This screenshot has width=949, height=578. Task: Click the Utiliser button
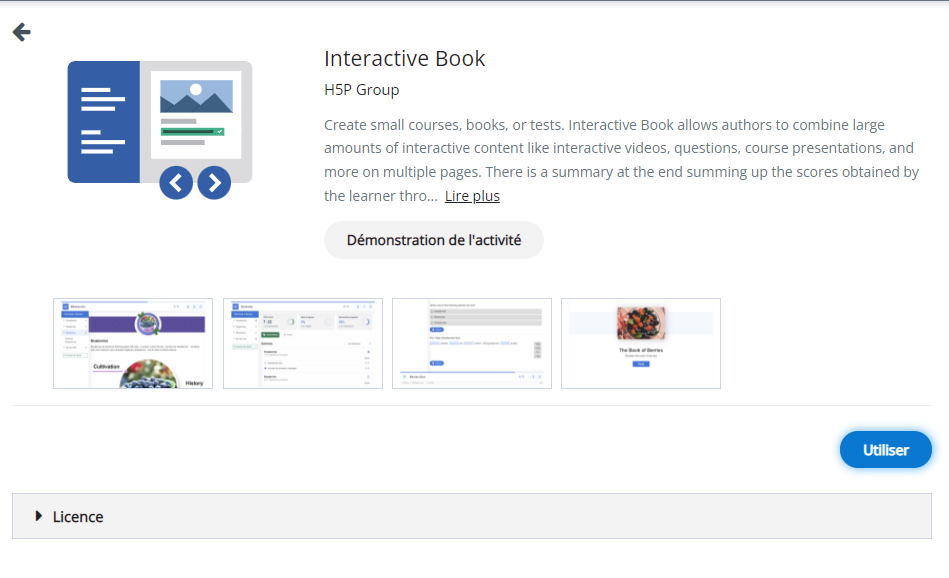point(885,450)
